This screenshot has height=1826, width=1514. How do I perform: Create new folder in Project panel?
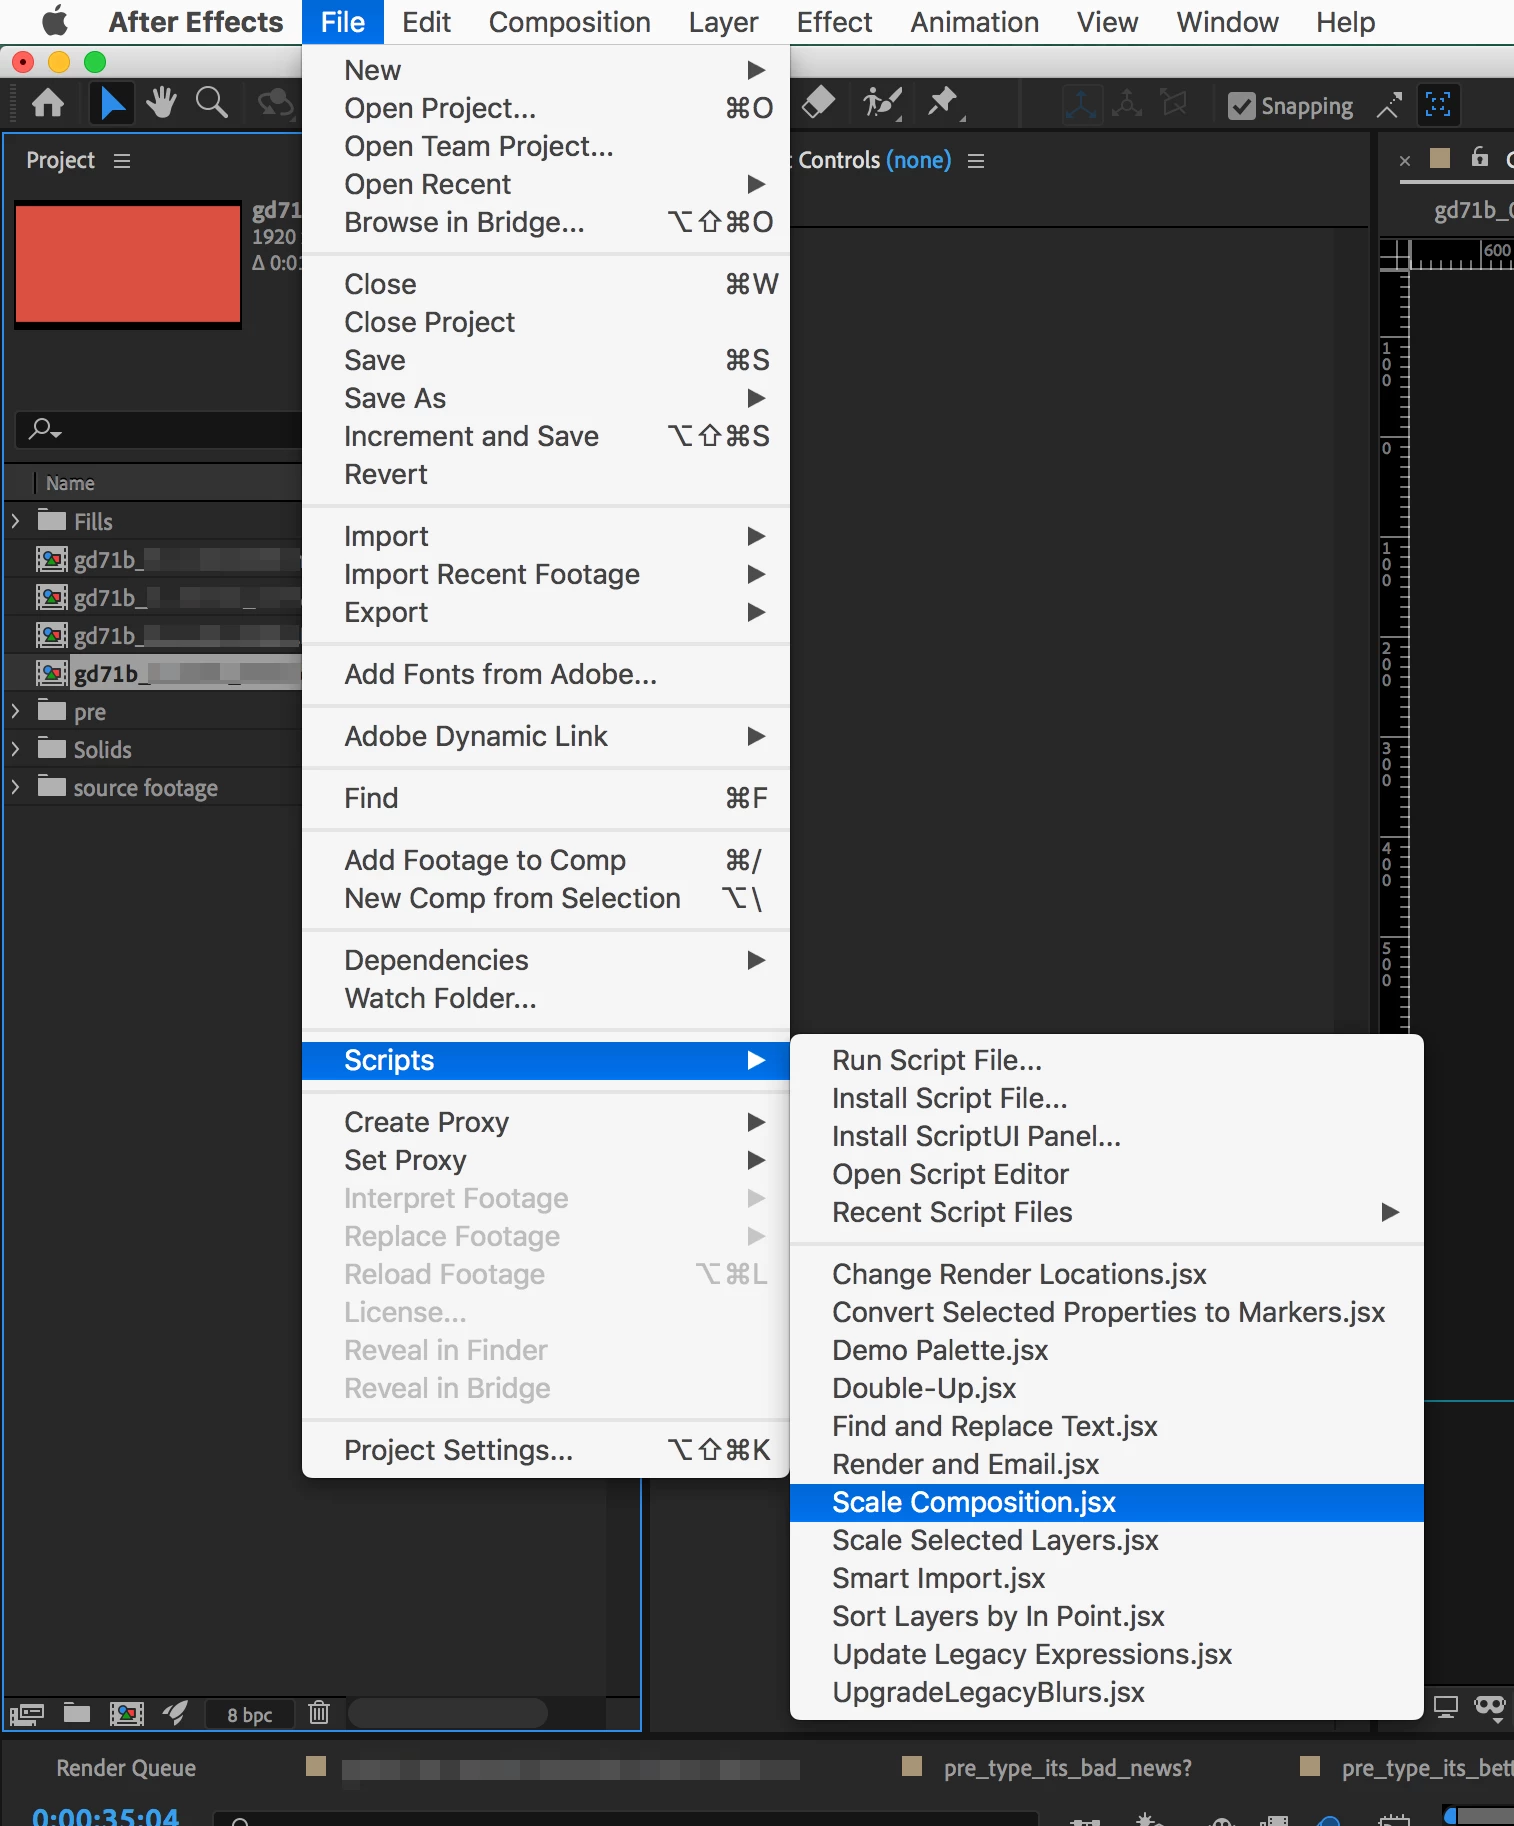tap(77, 1713)
